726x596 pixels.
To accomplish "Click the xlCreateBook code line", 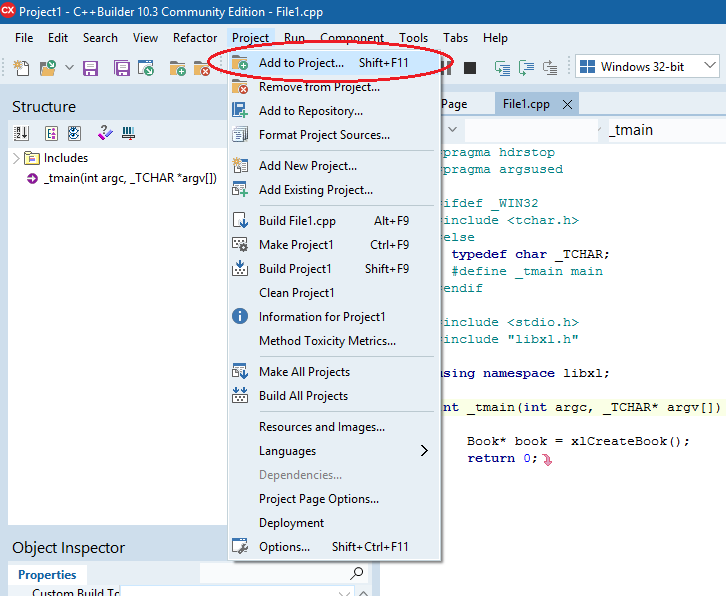I will [x=578, y=441].
